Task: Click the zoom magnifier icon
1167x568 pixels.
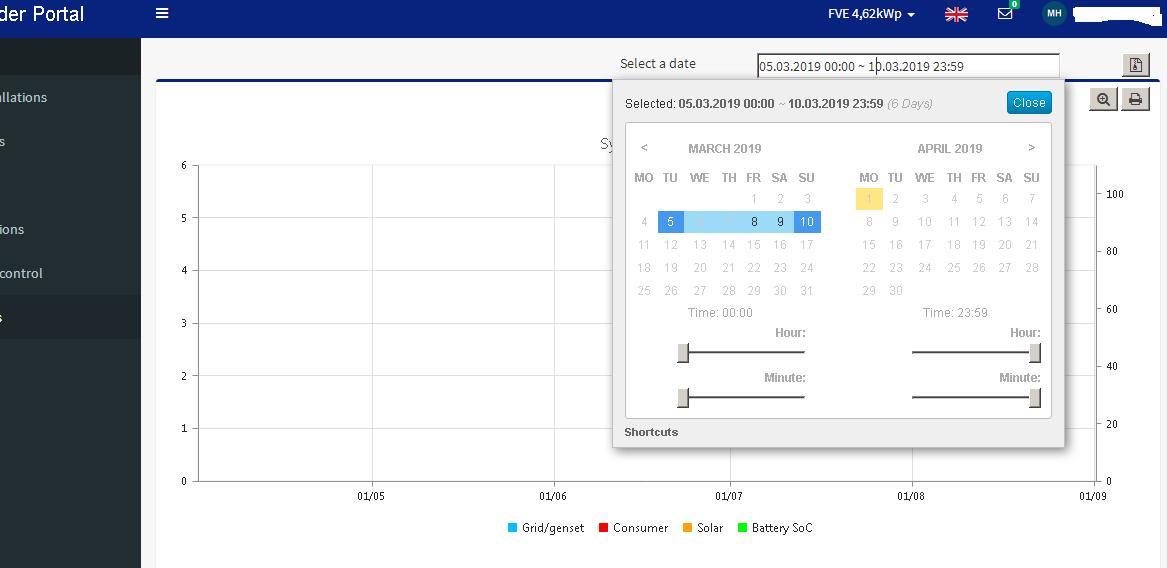Action: [x=1103, y=99]
